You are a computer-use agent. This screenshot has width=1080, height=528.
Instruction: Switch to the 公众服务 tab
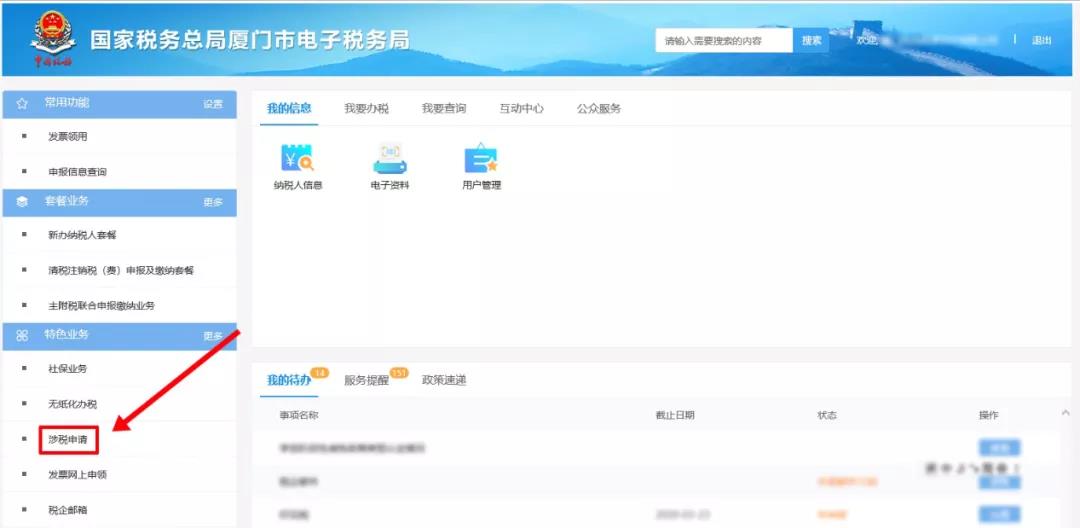click(x=599, y=109)
